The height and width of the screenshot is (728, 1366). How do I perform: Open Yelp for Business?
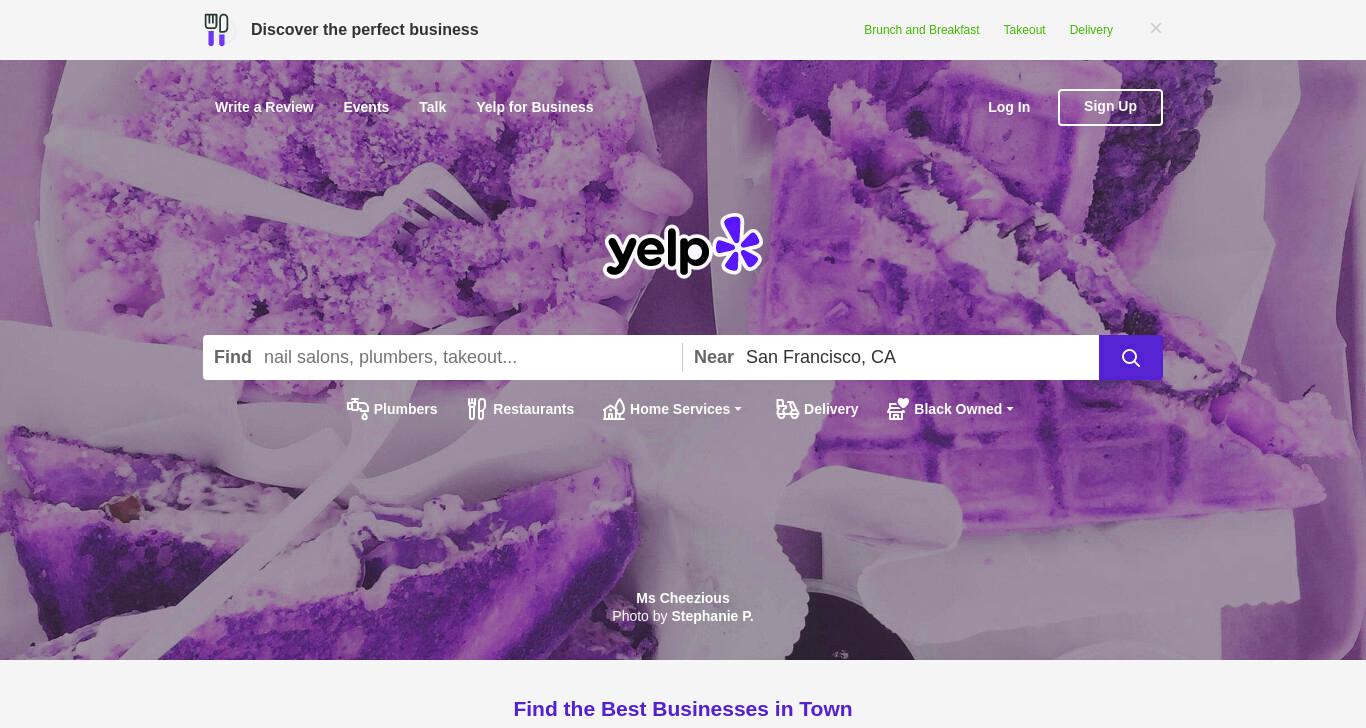pyautogui.click(x=535, y=107)
